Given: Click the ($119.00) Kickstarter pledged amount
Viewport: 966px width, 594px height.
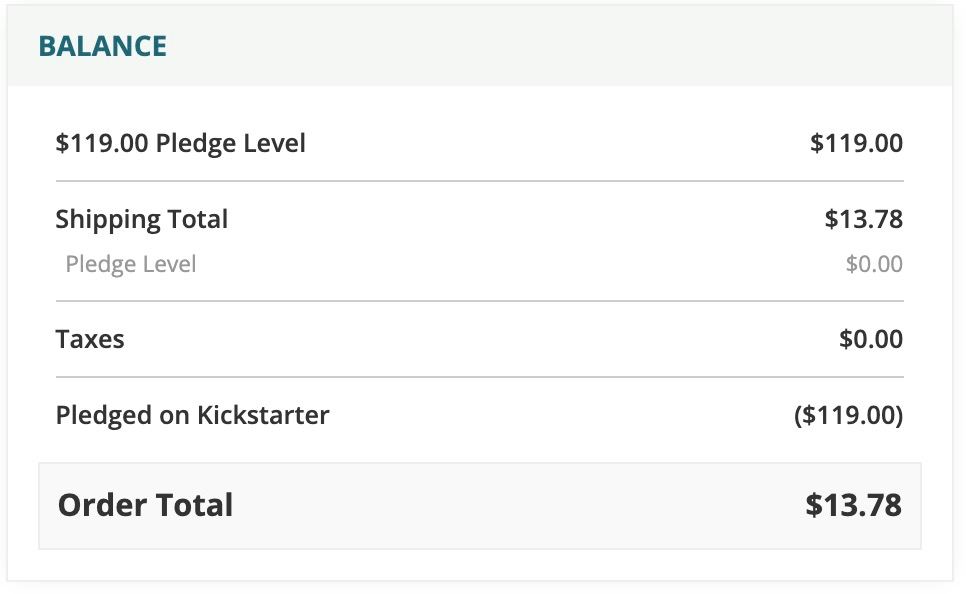Looking at the screenshot, I should pyautogui.click(x=848, y=415).
